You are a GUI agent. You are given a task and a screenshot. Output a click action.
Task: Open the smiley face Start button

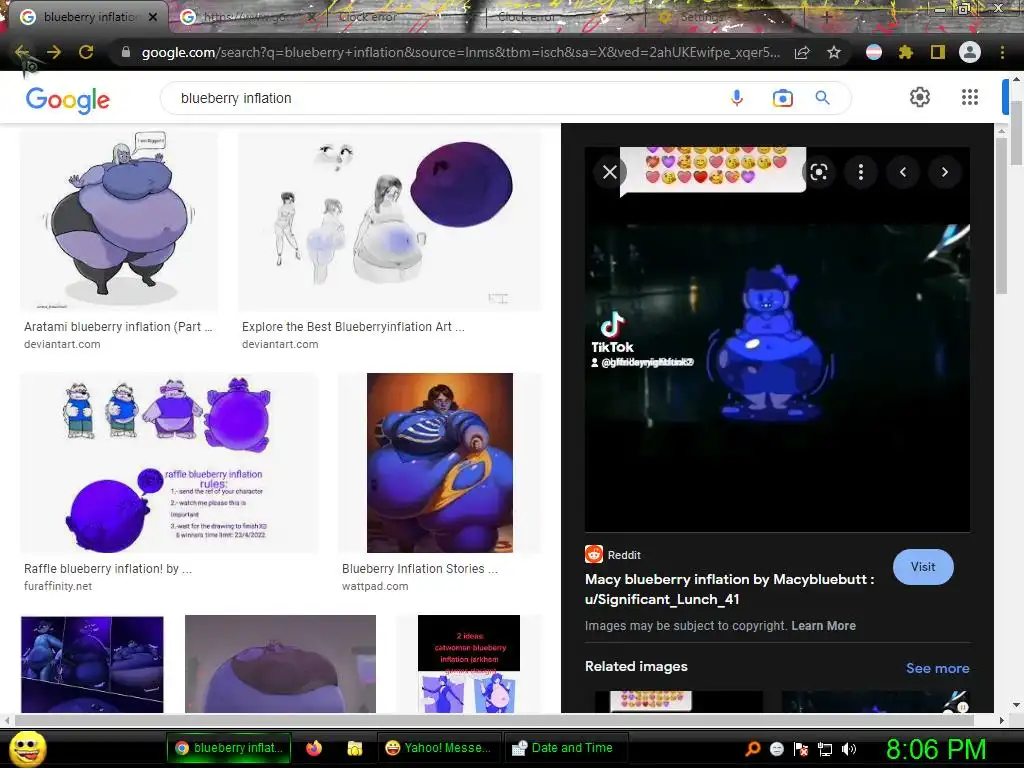pyautogui.click(x=28, y=748)
